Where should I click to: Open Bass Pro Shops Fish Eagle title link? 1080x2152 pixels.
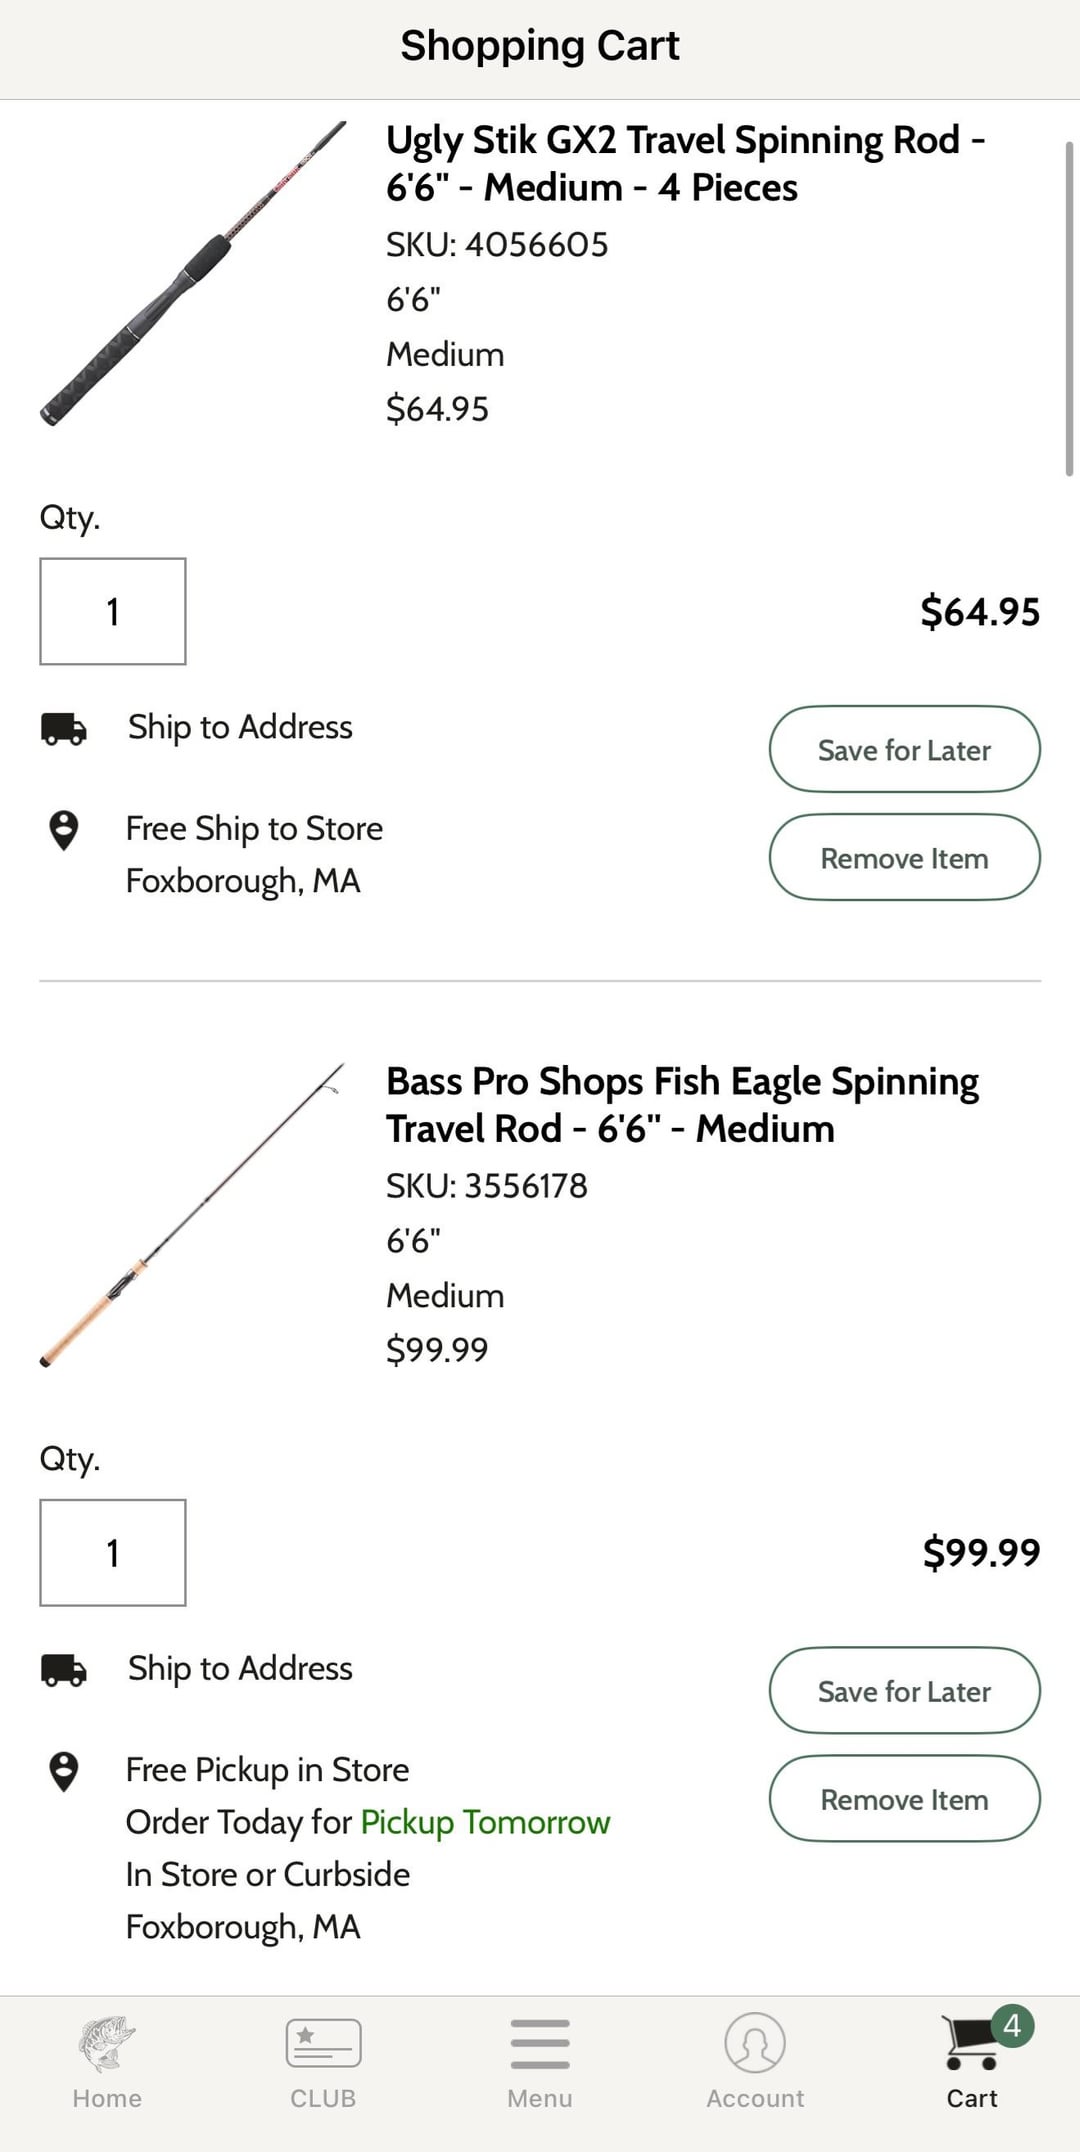[x=682, y=1105]
